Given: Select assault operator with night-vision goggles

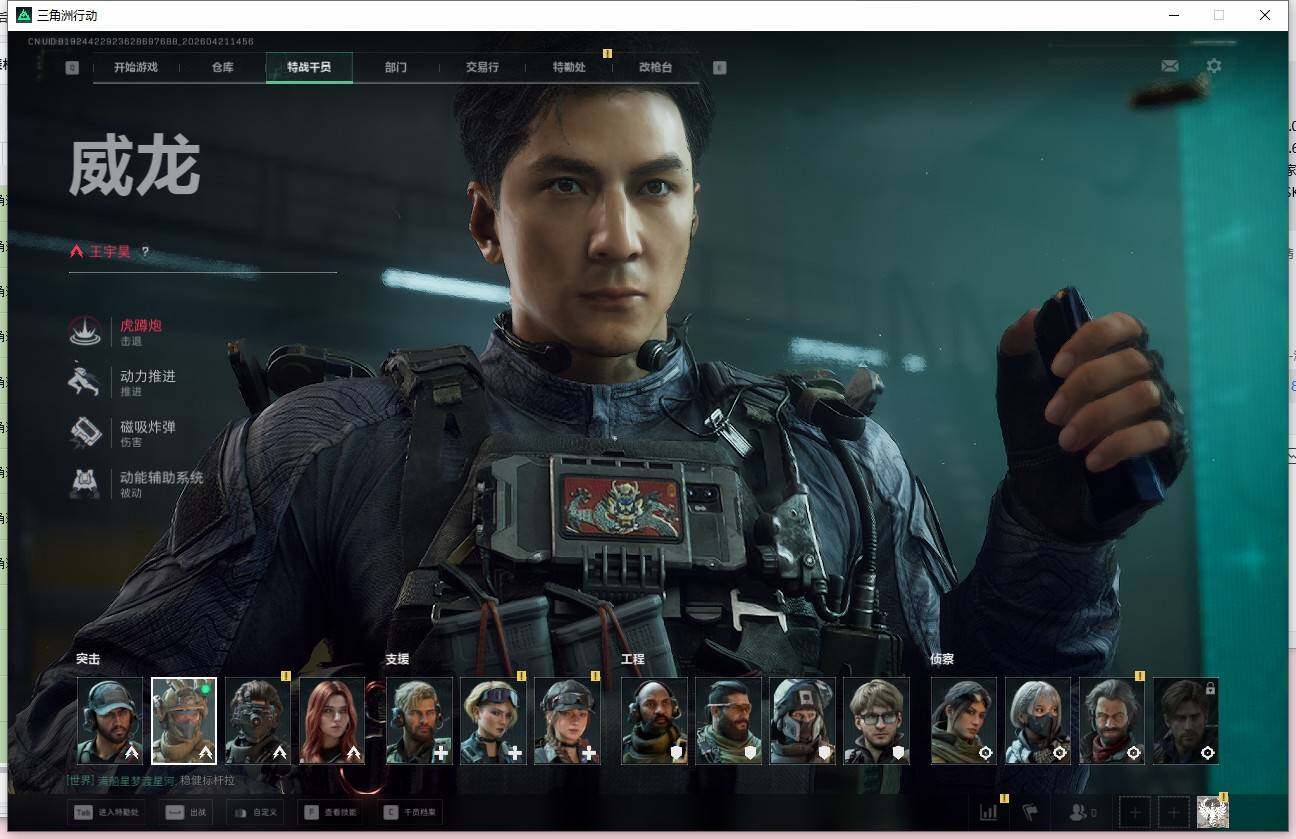Looking at the screenshot, I should [x=258, y=721].
